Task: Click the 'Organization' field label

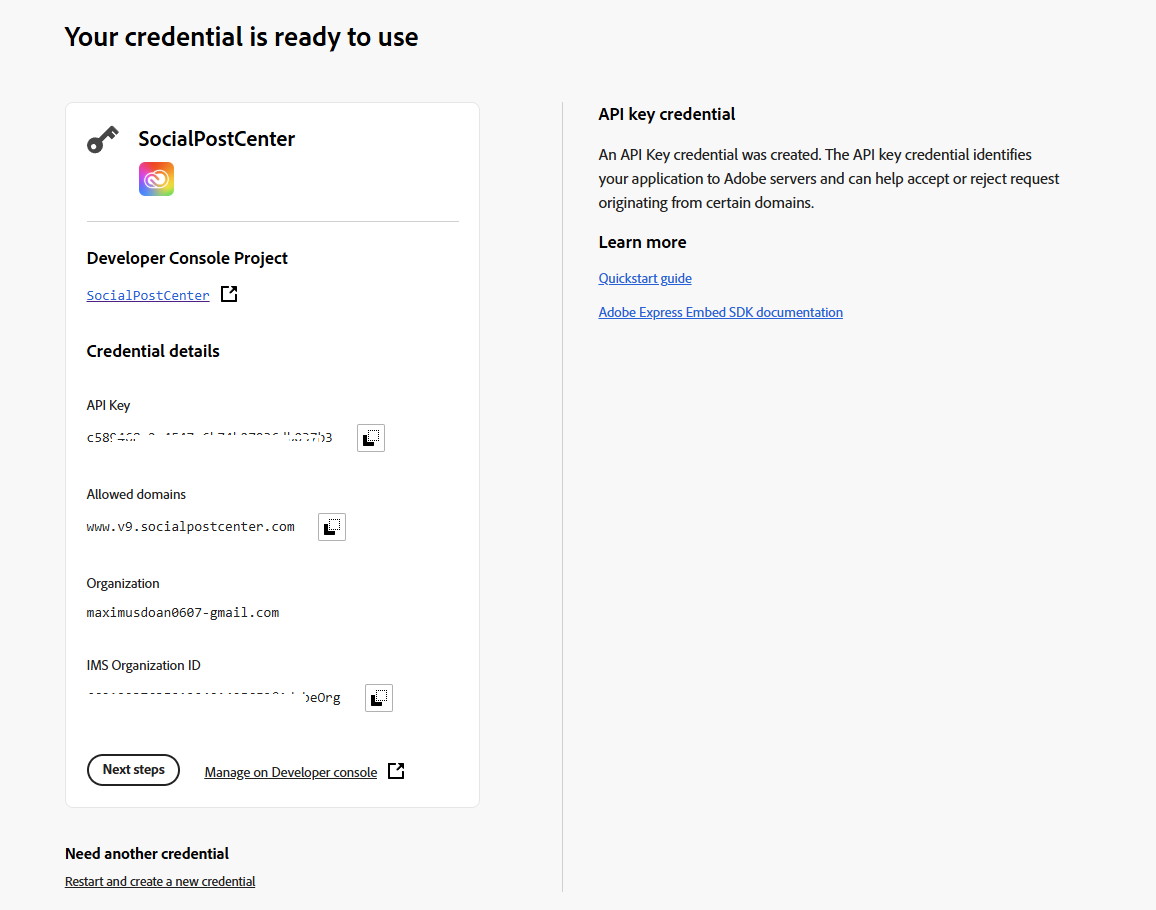Action: (123, 583)
